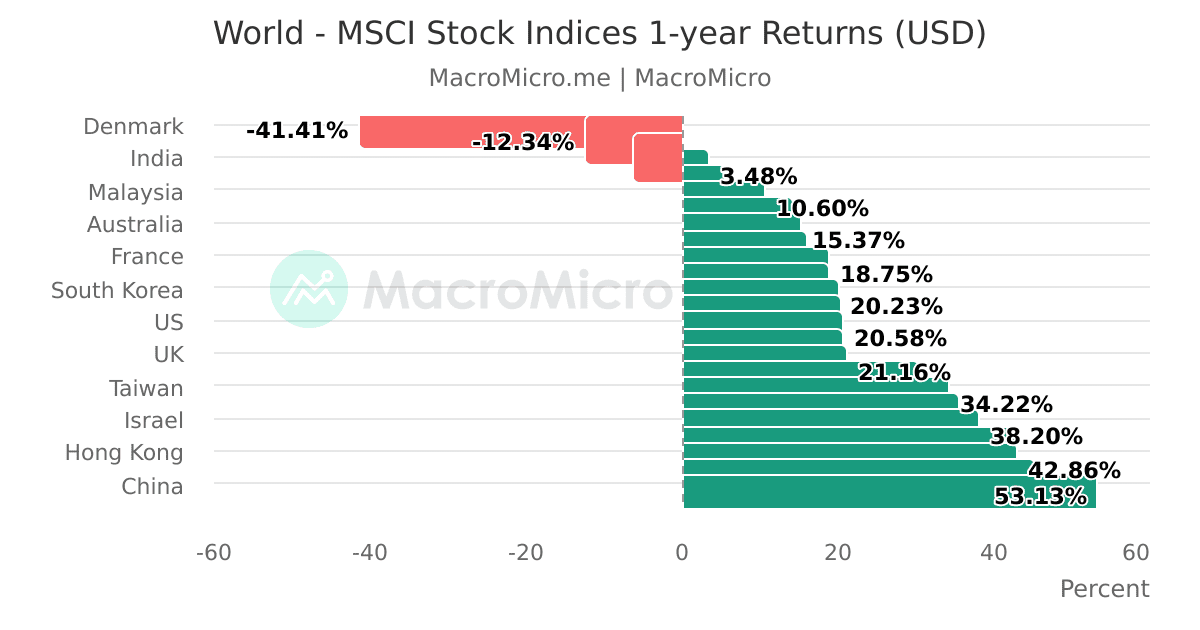Click the -60 tick on the x-axis

tap(213, 553)
